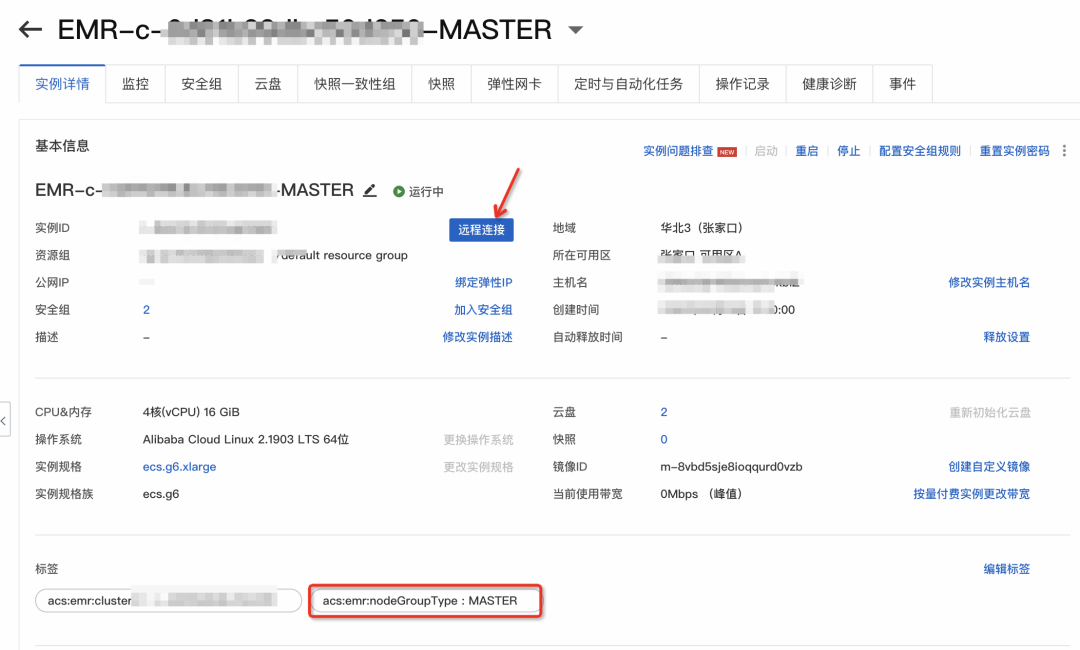The image size is (1080, 650).
Task: Select the acs:emr:nodeGroupType MASTER tag
Action: click(425, 601)
